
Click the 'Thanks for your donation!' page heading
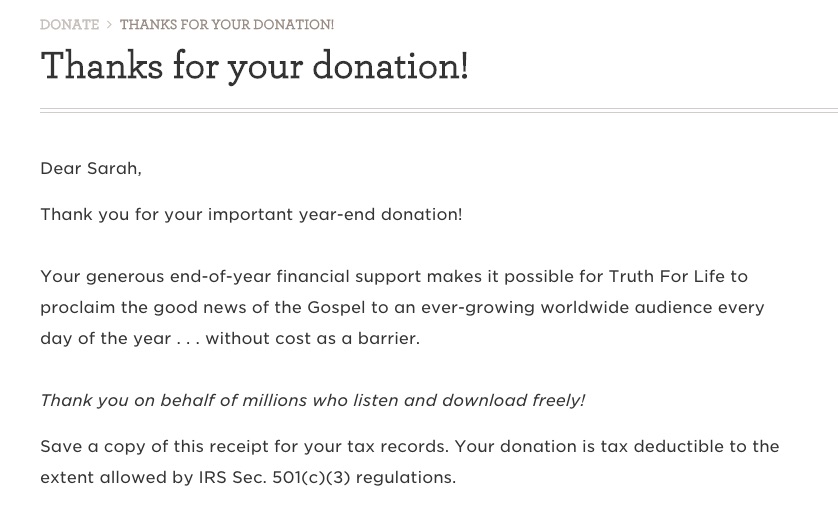tap(254, 66)
